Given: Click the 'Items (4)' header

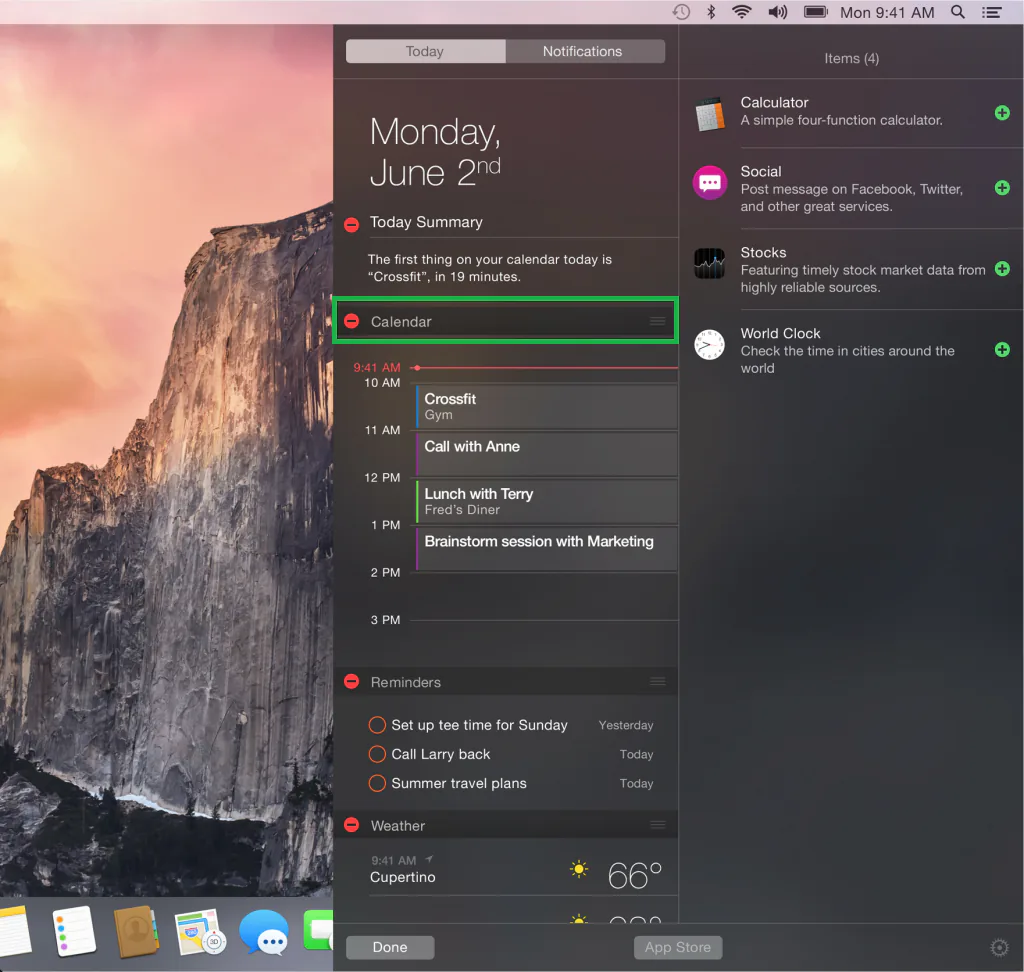Looking at the screenshot, I should coord(852,58).
